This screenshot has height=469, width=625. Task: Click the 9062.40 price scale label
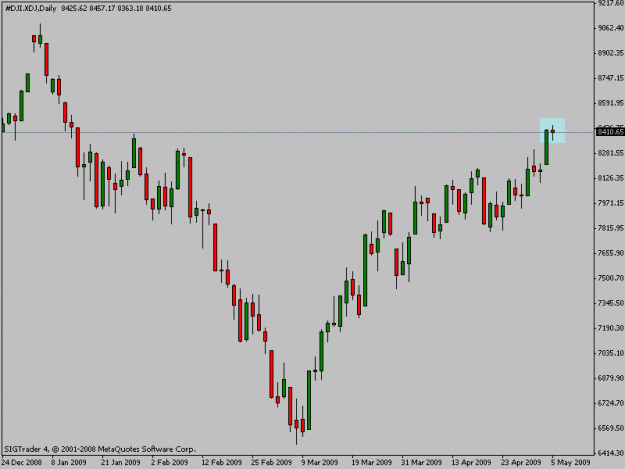pyautogui.click(x=611, y=28)
